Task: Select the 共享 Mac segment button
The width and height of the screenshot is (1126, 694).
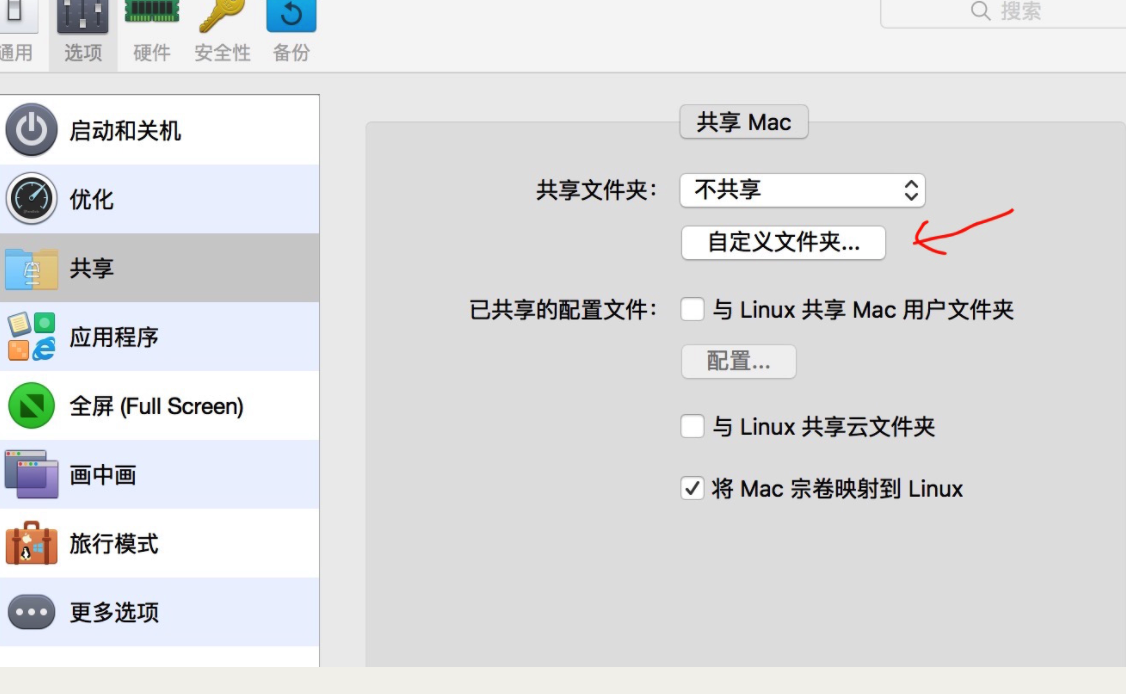Action: point(743,123)
